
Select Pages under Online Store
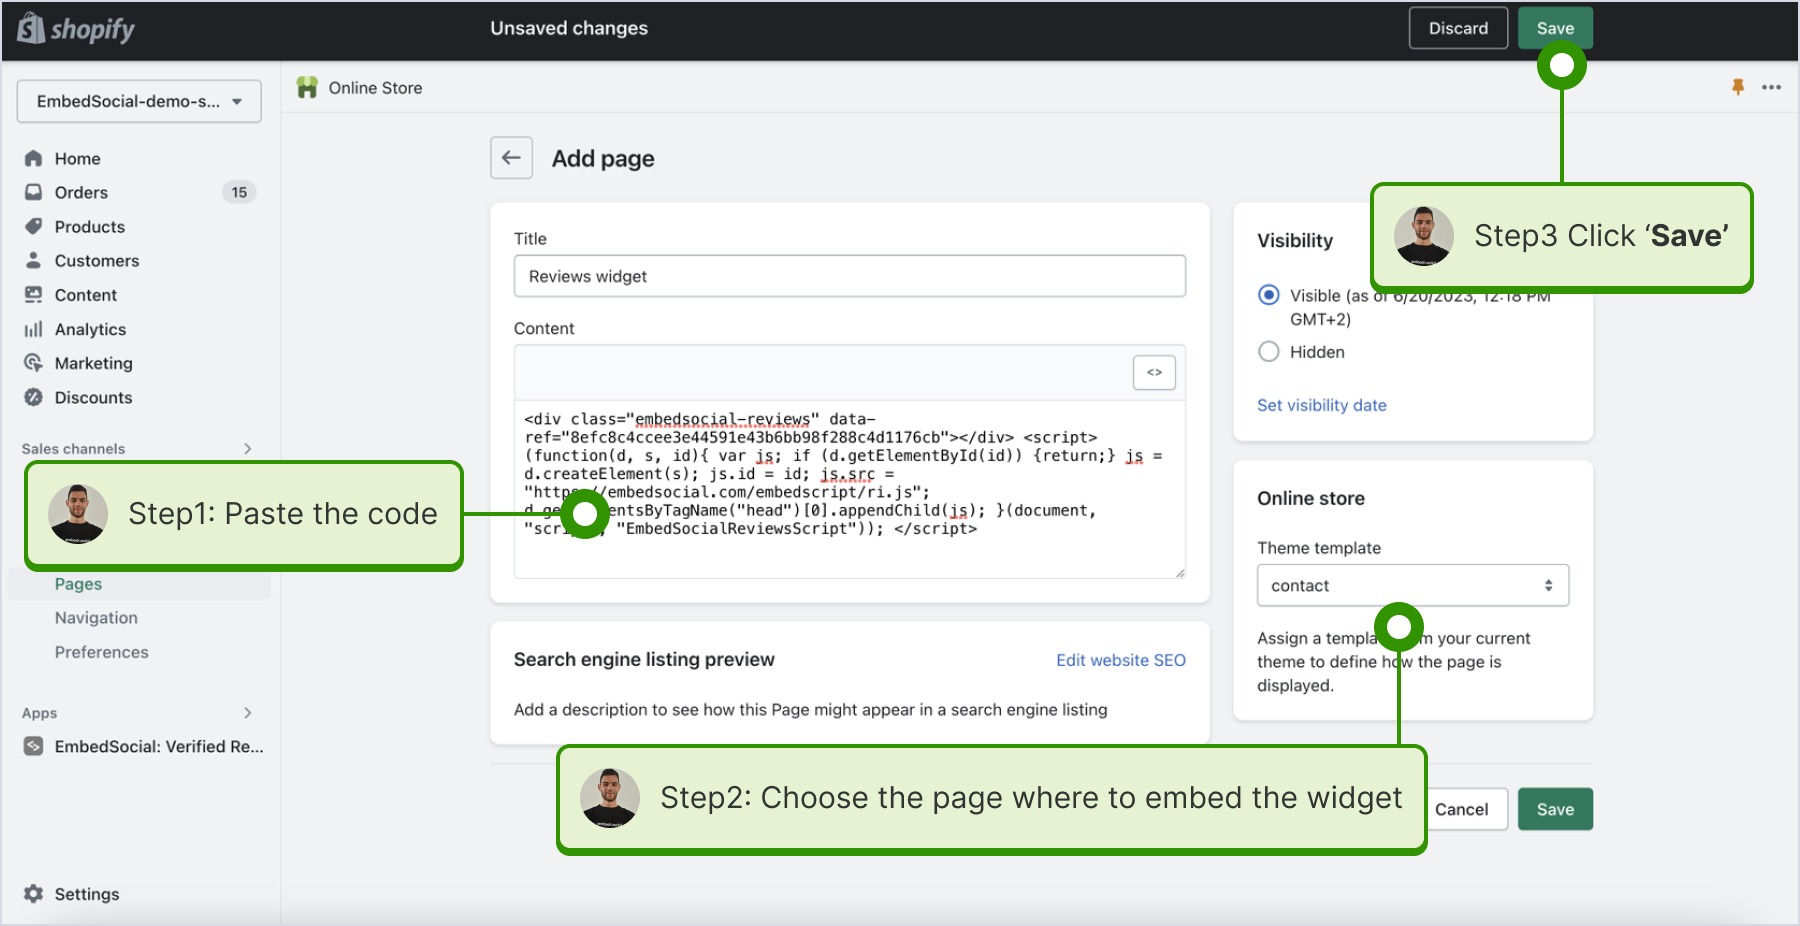coord(78,583)
